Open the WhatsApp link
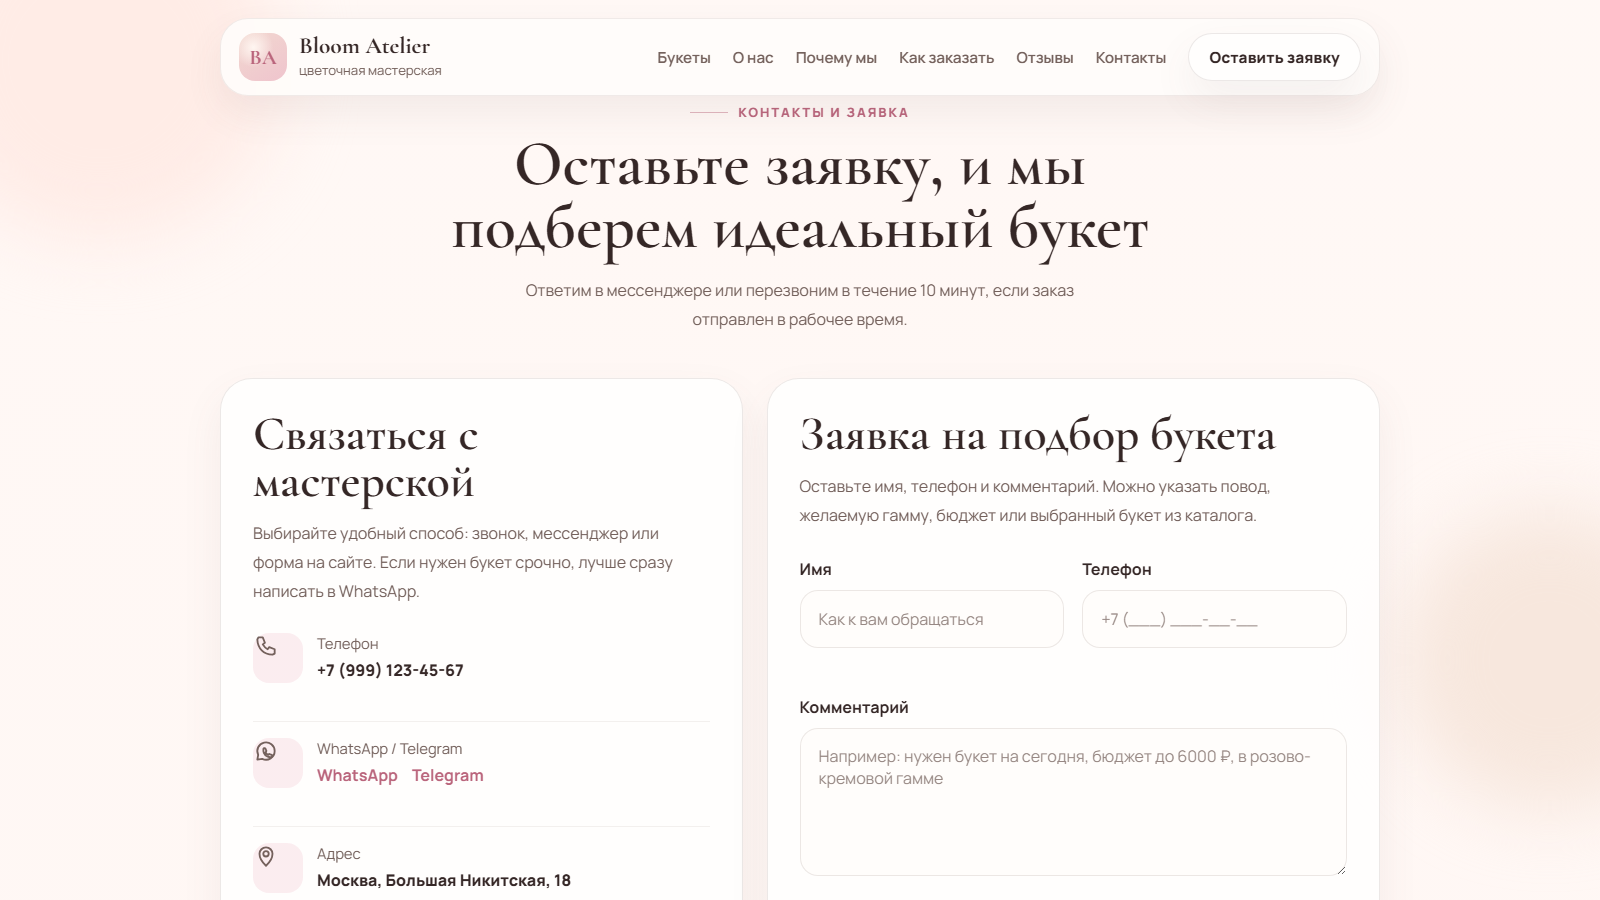The height and width of the screenshot is (900, 1600). (x=357, y=775)
